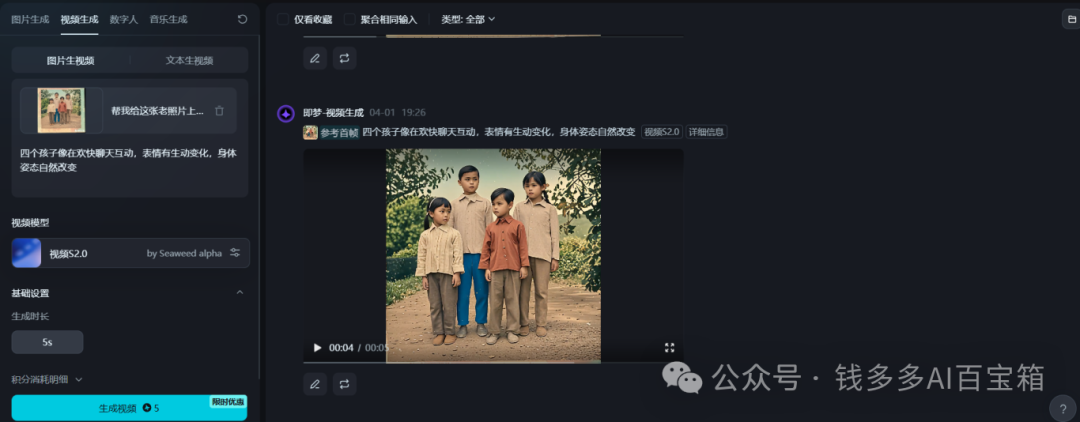Open the help question mark icon
This screenshot has height=422, width=1080.
coord(1062,408)
